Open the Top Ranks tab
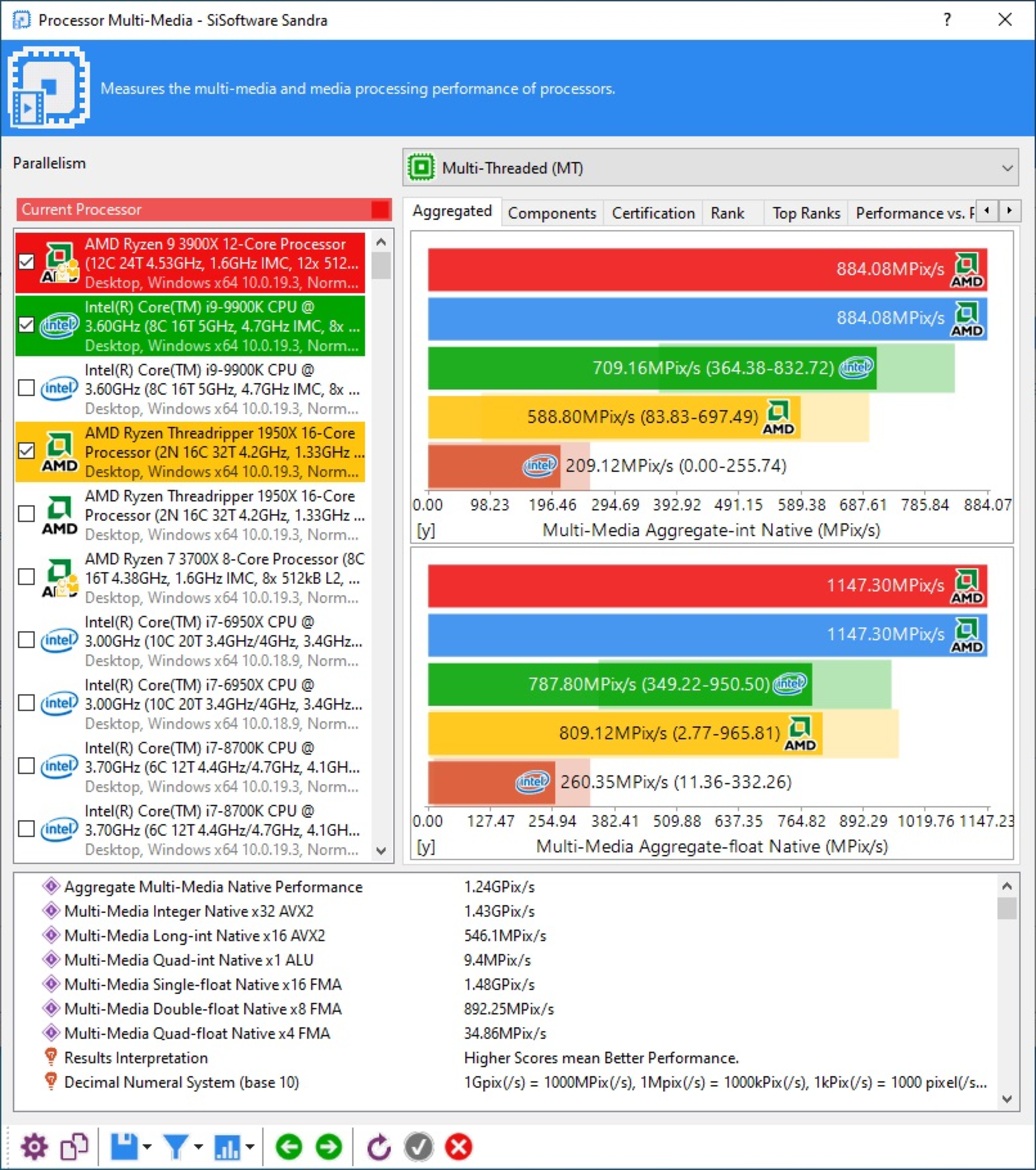Viewport: 1036px width, 1170px height. coord(806,213)
